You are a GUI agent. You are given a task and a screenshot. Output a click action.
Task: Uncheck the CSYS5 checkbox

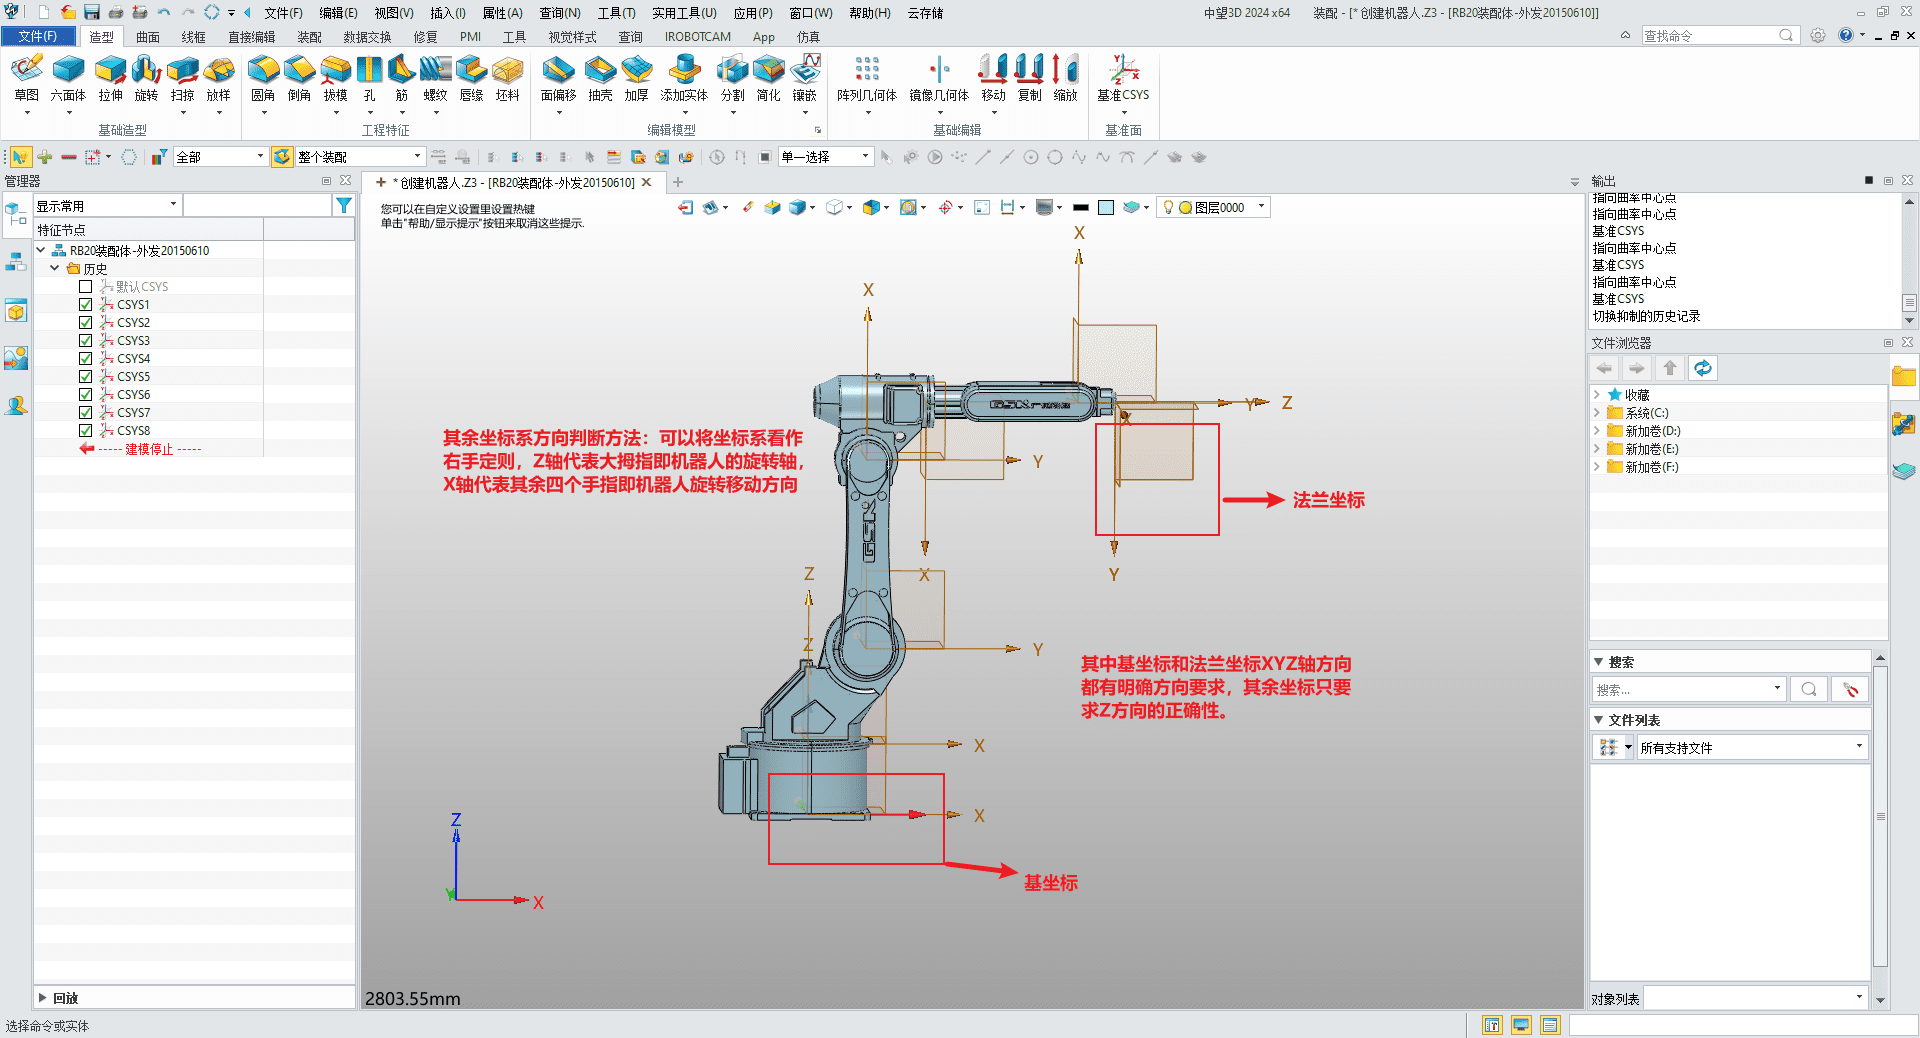coord(86,377)
